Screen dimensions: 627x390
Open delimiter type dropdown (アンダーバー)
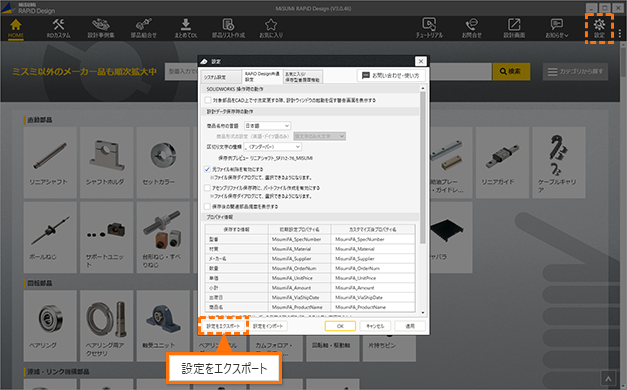pos(272,147)
